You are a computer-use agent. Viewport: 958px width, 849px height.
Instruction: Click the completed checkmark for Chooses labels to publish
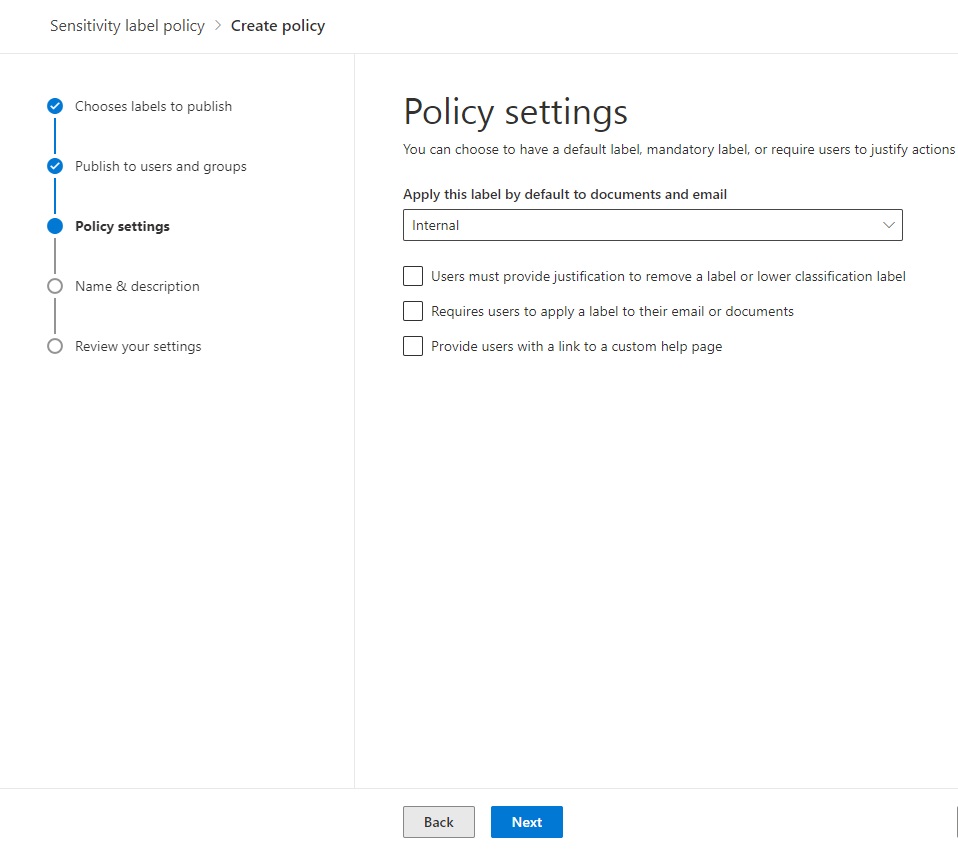click(x=54, y=105)
